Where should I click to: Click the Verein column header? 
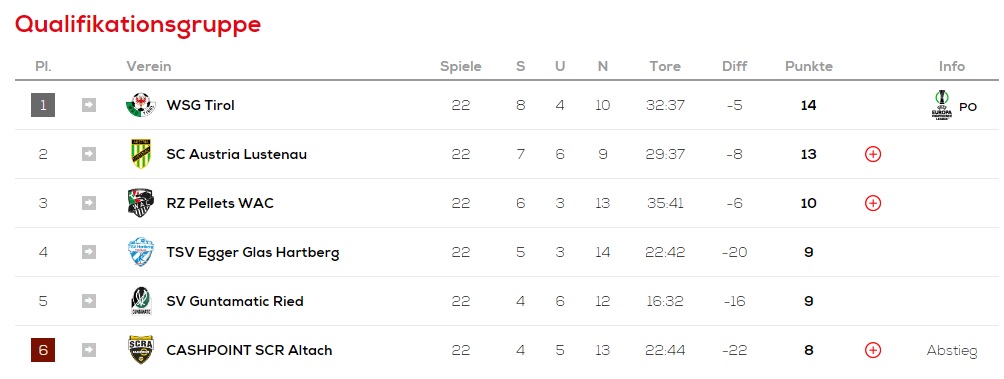coord(149,67)
